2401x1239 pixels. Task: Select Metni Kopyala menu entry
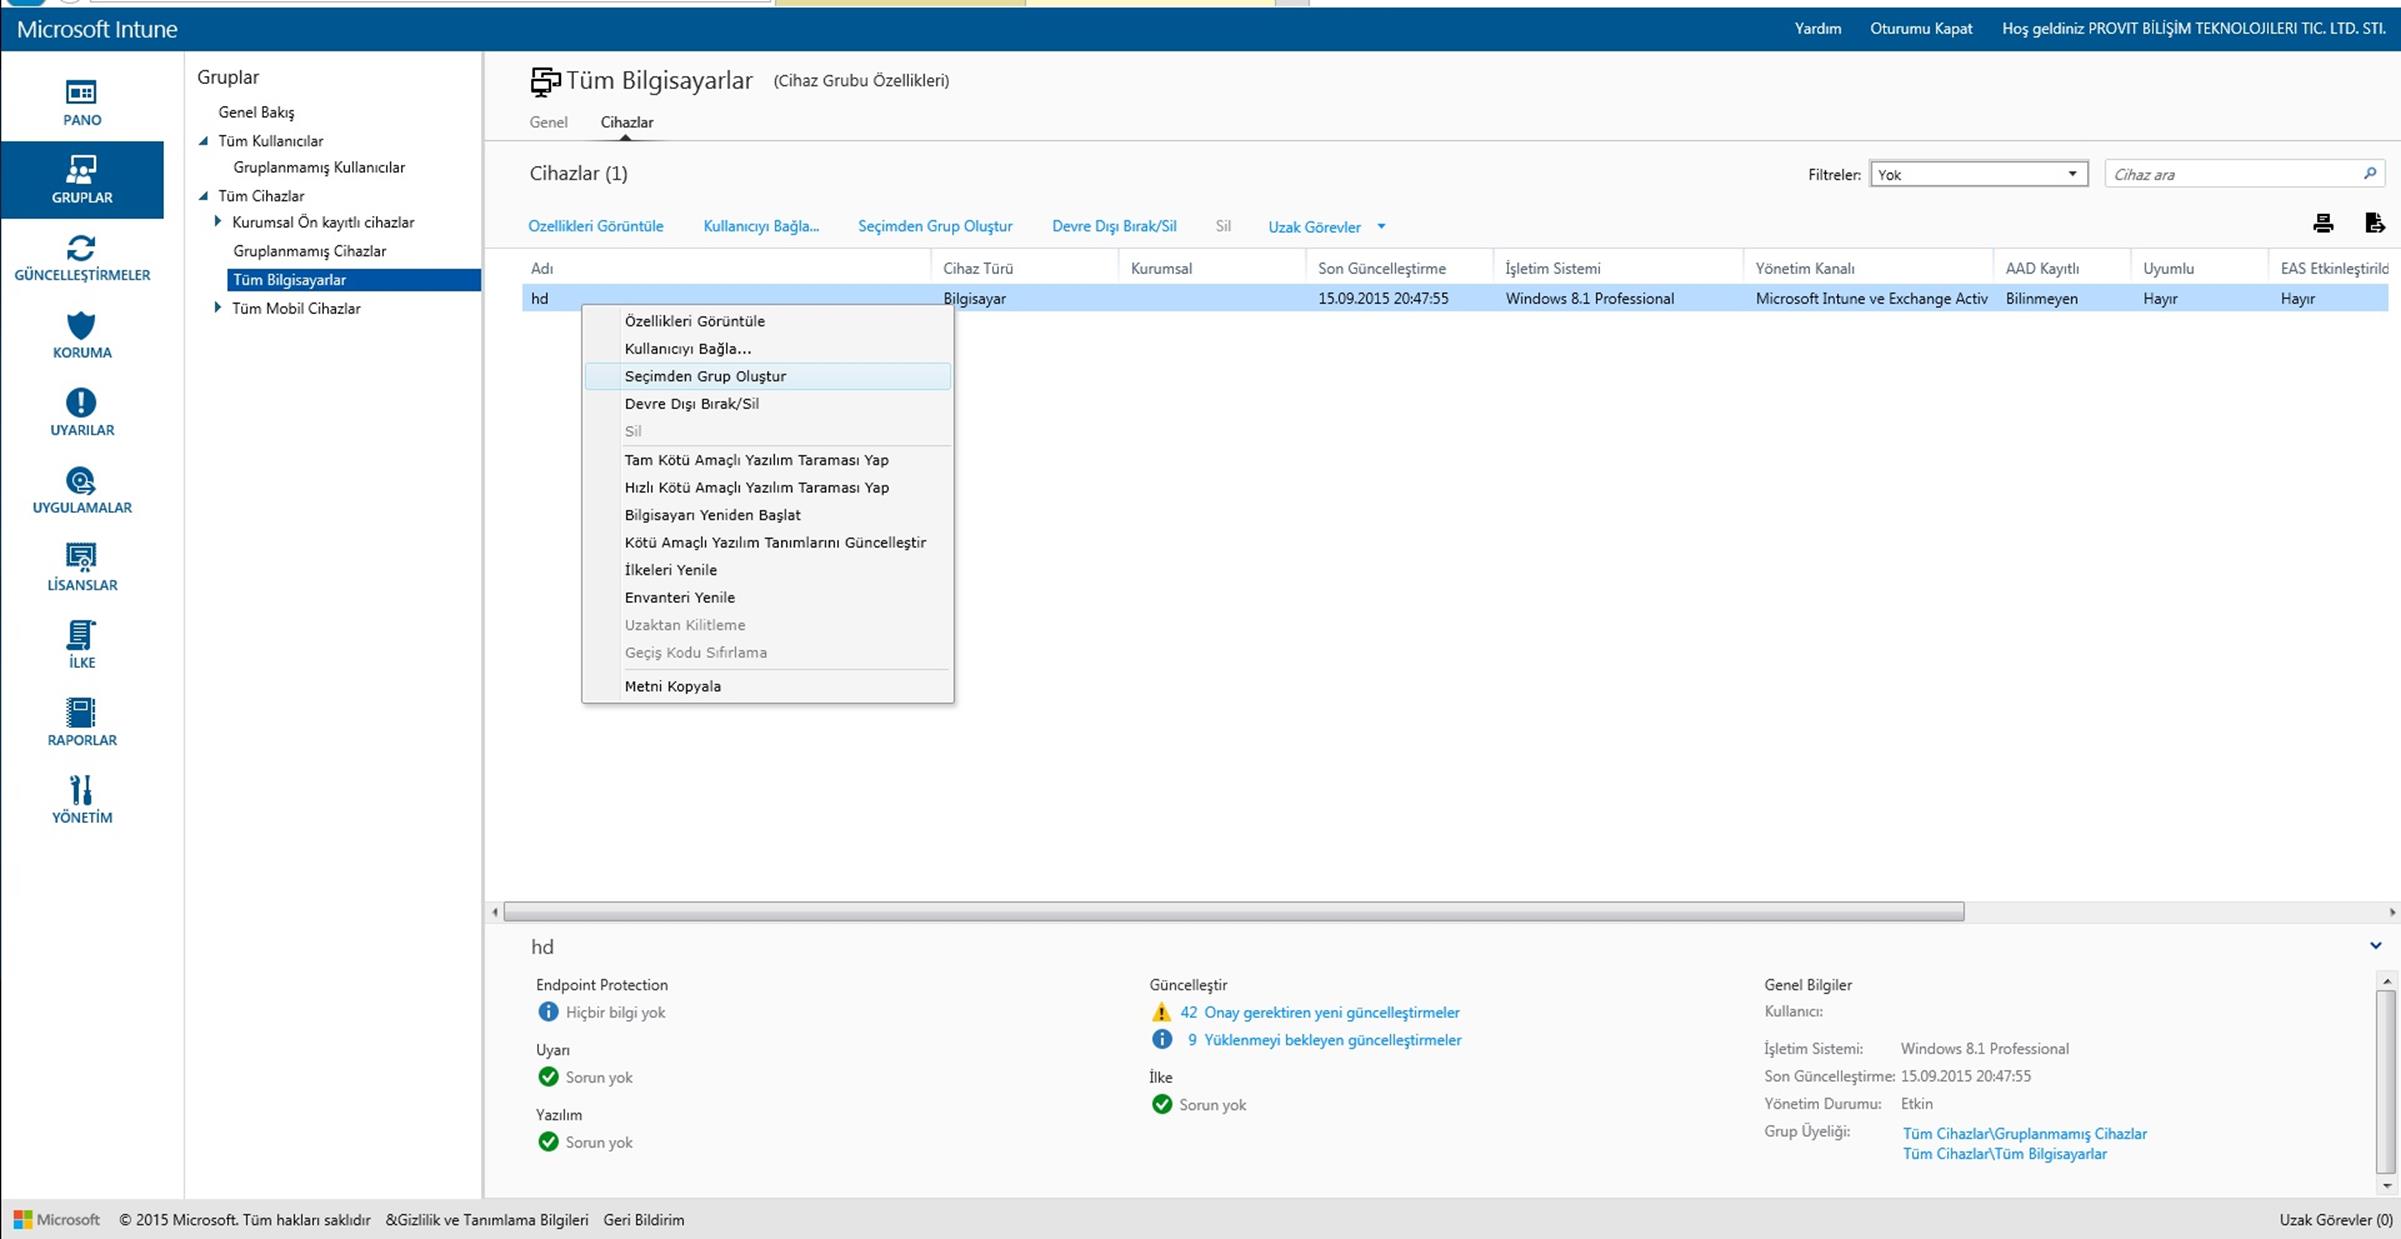pos(767,686)
